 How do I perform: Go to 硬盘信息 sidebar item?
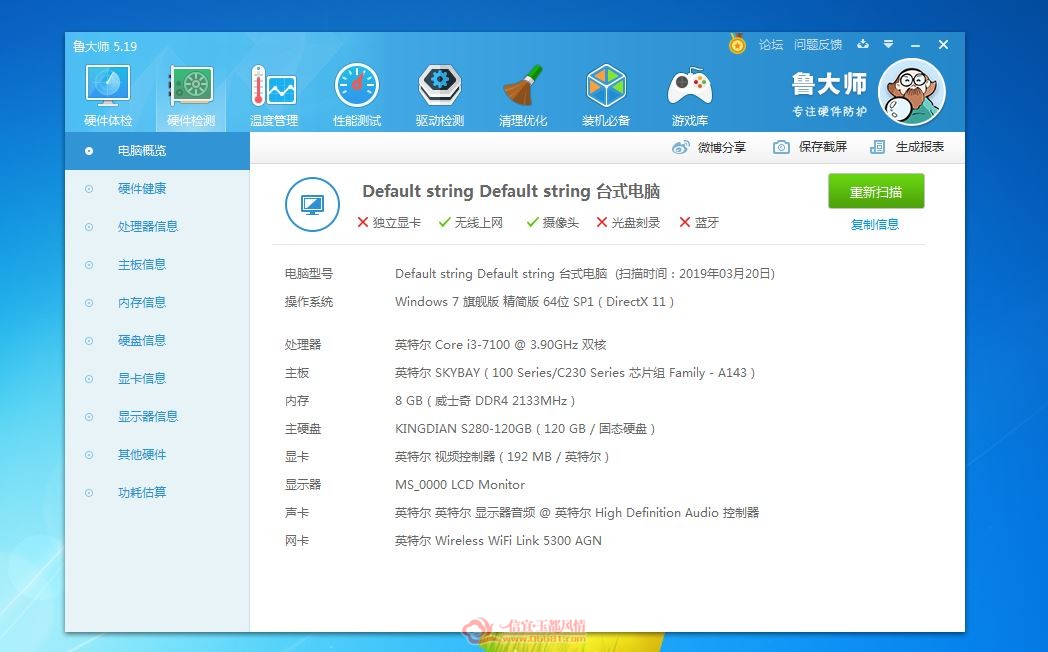157,341
